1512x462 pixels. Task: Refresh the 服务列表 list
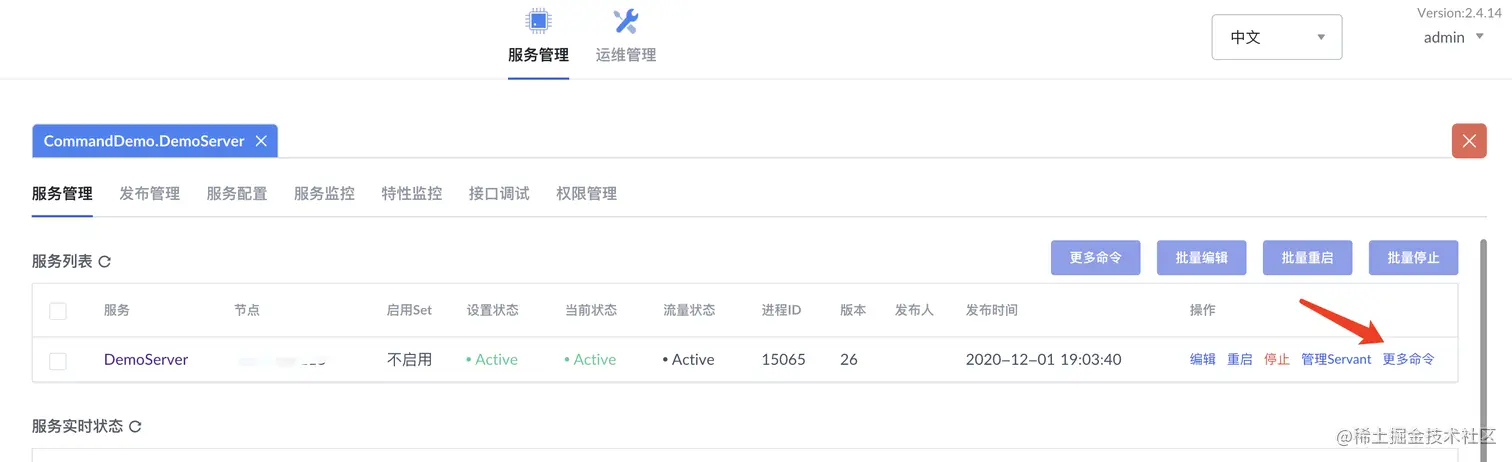(x=104, y=262)
